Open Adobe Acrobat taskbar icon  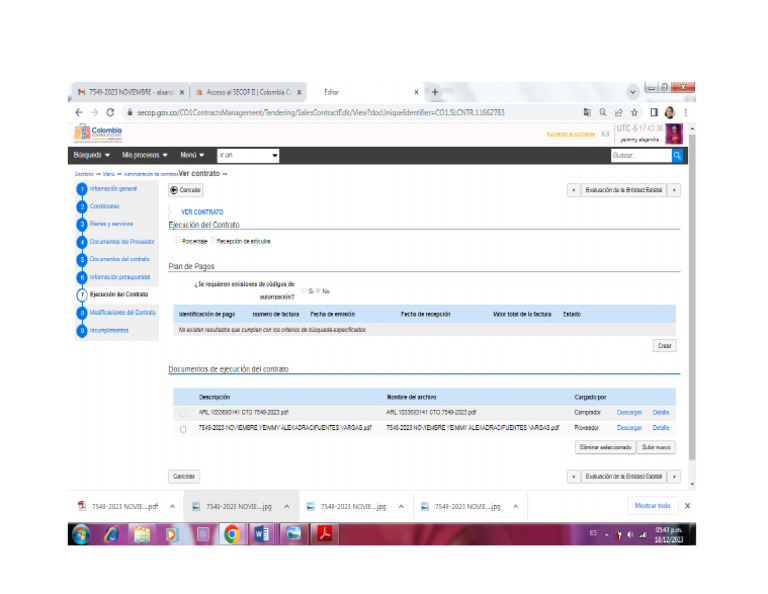[x=324, y=534]
